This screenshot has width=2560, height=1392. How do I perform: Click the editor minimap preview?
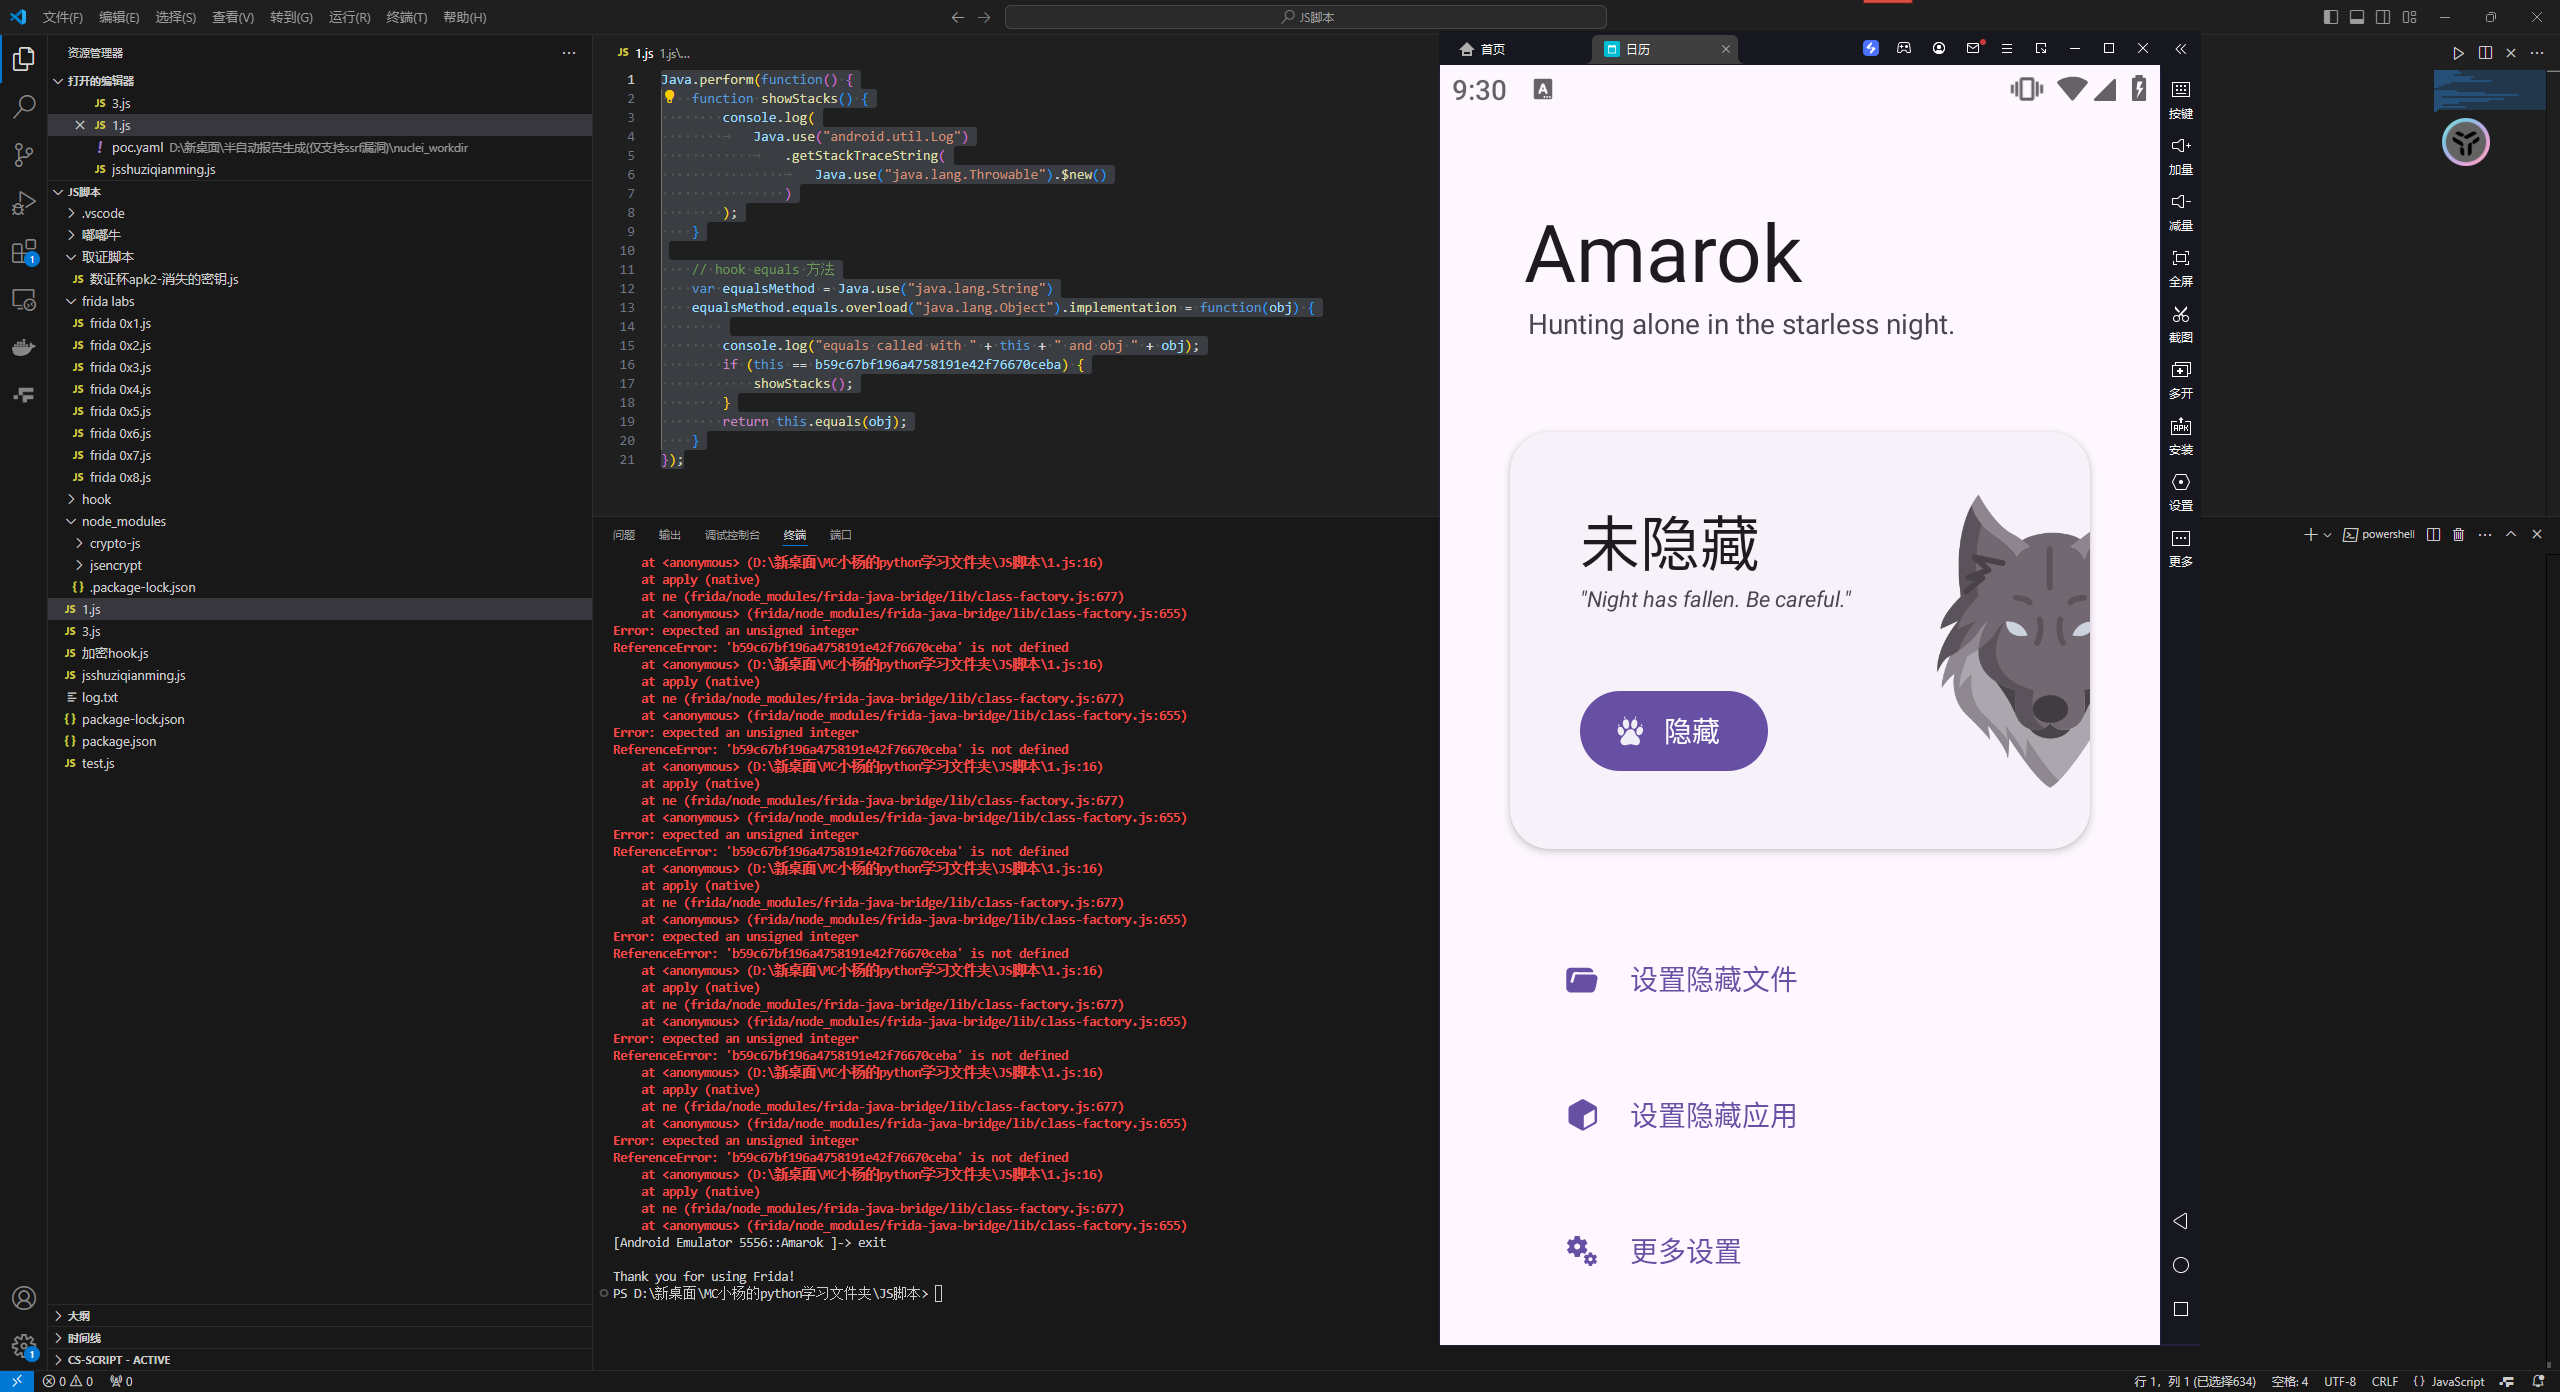click(x=2488, y=90)
